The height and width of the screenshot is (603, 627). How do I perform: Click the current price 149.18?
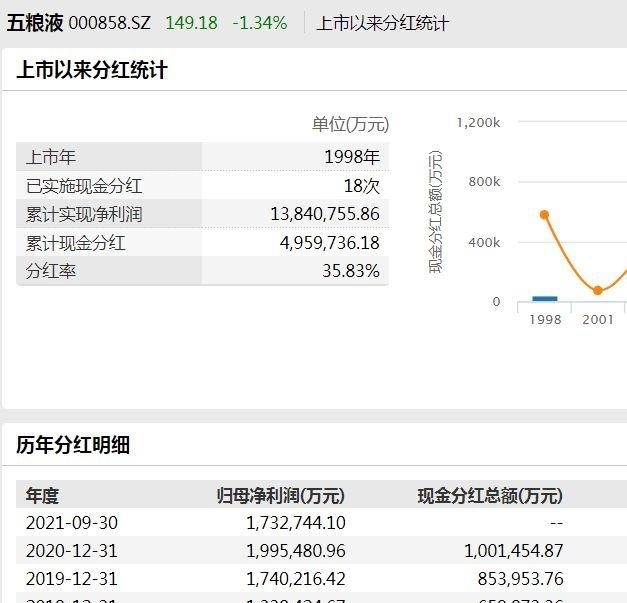tap(192, 23)
